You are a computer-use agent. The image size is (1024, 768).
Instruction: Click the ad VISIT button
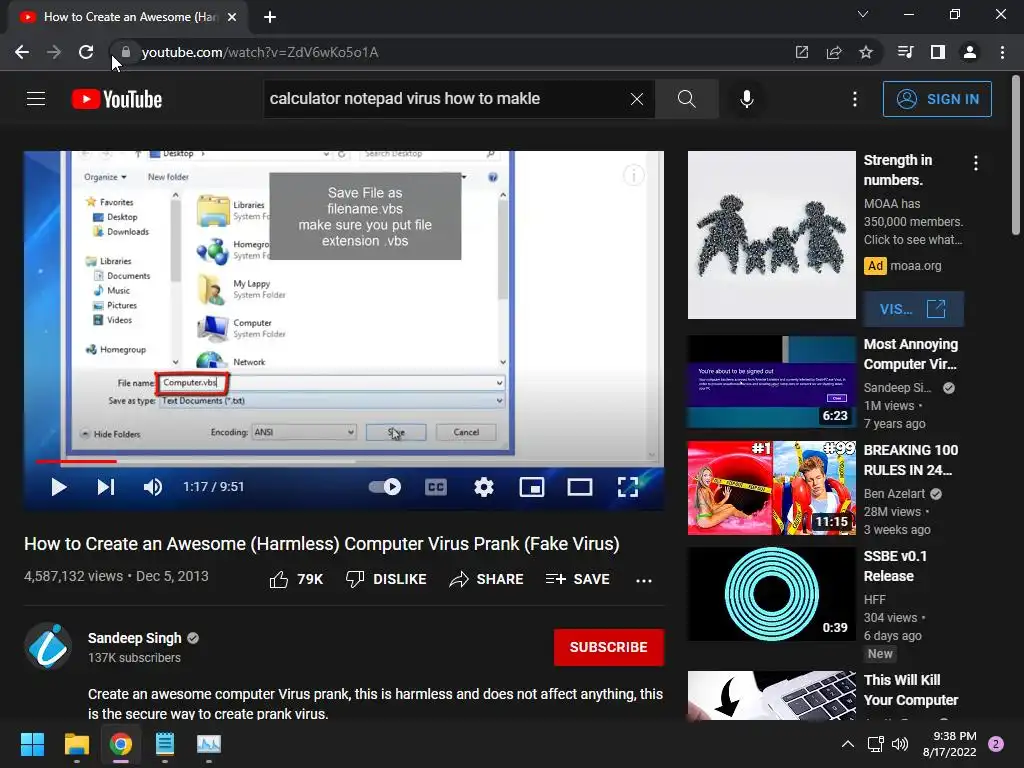pyautogui.click(x=913, y=309)
